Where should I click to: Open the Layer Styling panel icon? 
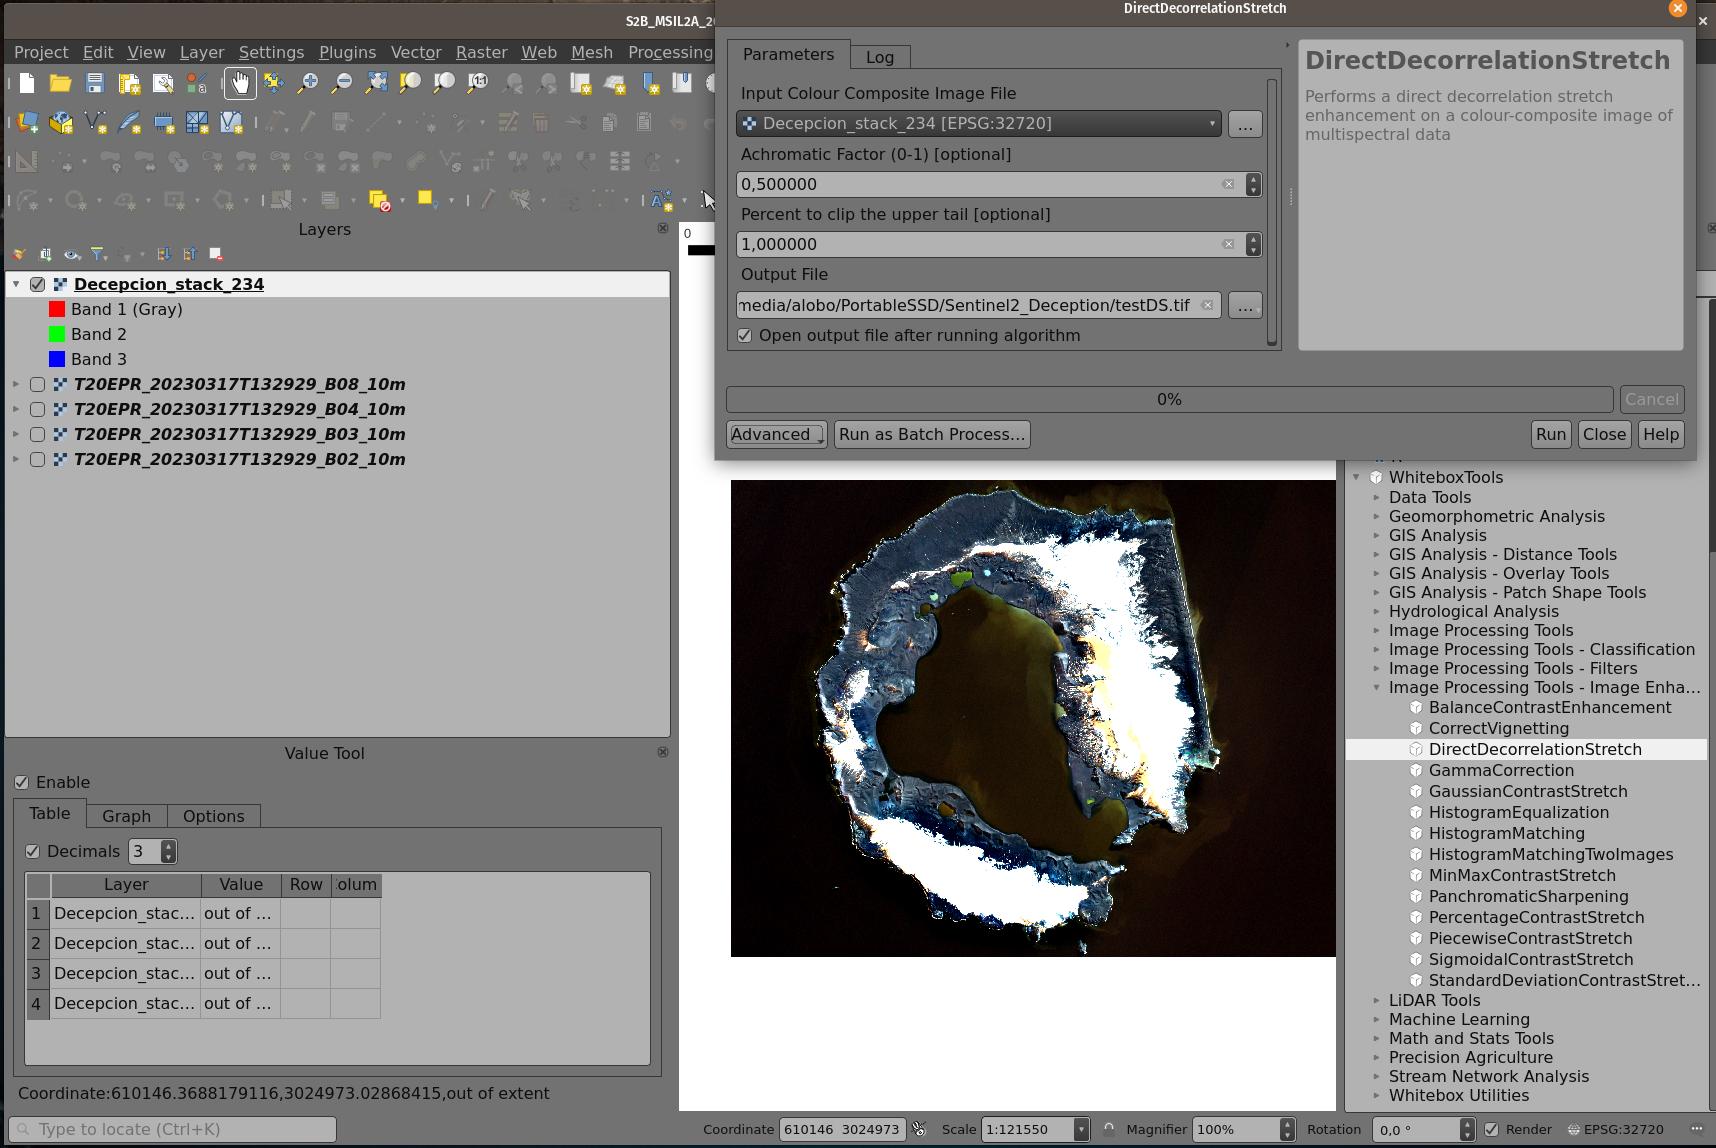20,254
